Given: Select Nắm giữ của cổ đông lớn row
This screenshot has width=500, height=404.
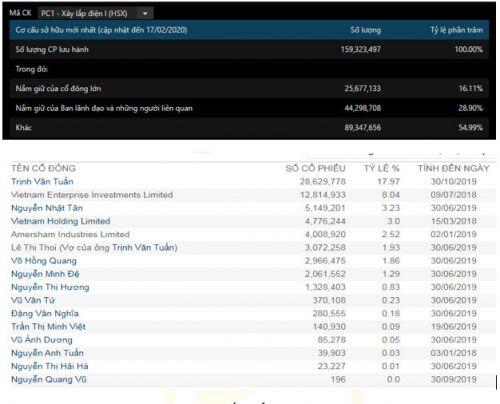Looking at the screenshot, I should pos(249,88).
